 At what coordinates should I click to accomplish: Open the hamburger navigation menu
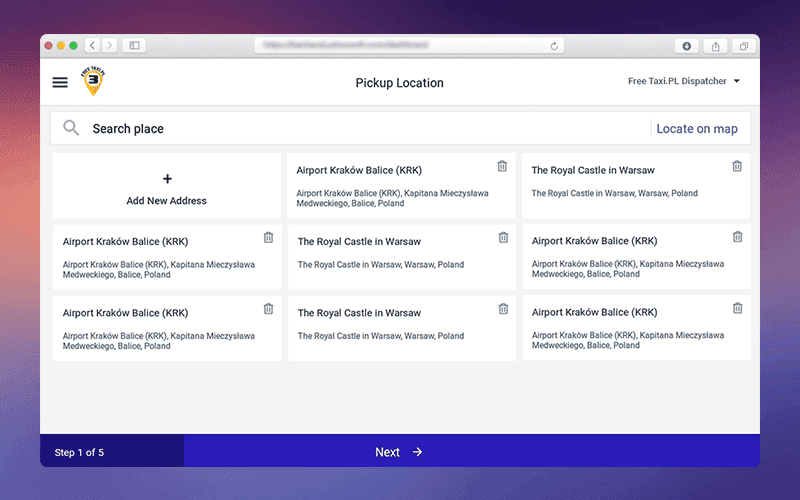click(60, 83)
